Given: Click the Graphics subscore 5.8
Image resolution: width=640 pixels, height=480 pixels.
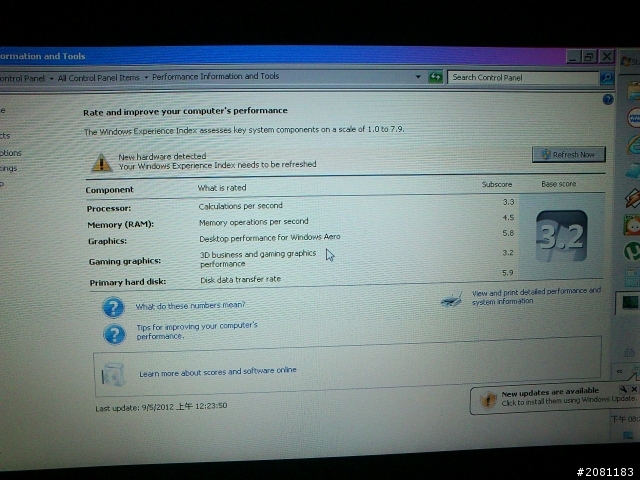Looking at the screenshot, I should pos(508,233).
